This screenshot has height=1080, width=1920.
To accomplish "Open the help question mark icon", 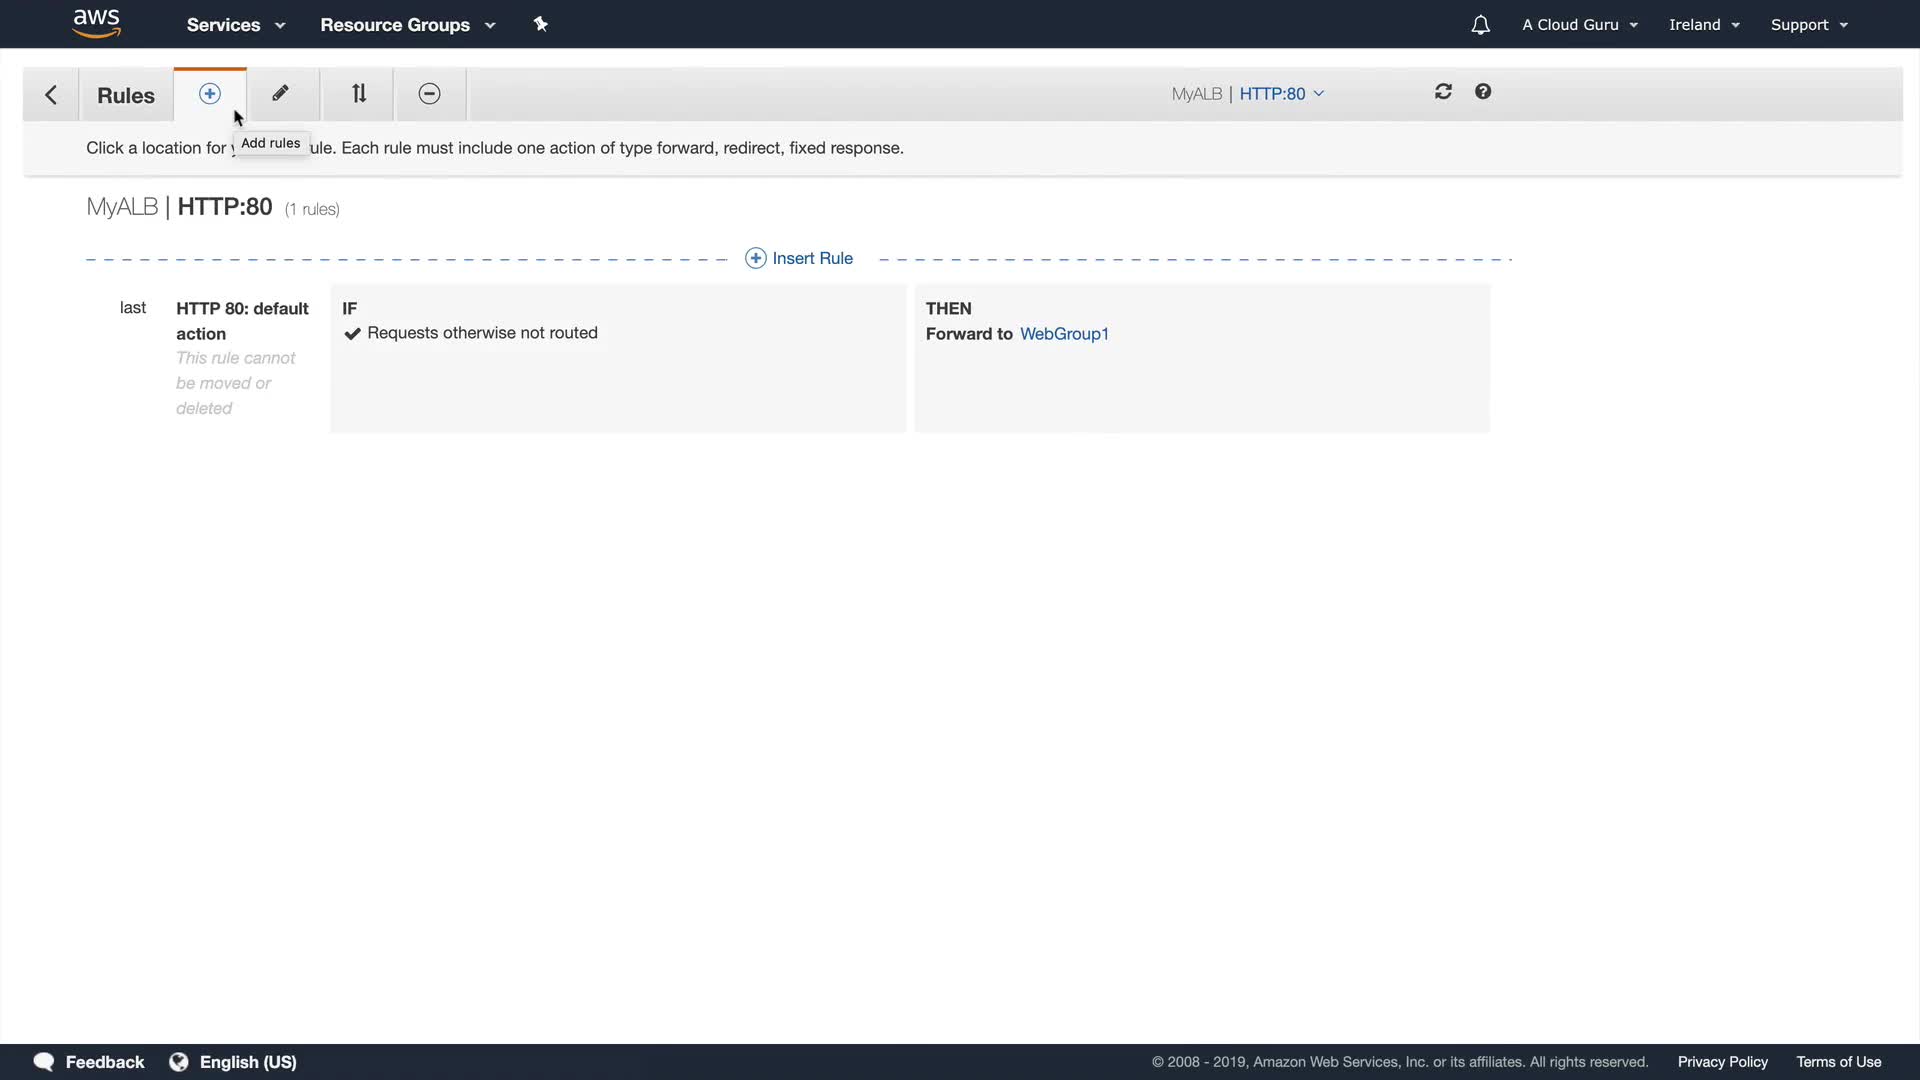I will (x=1483, y=92).
